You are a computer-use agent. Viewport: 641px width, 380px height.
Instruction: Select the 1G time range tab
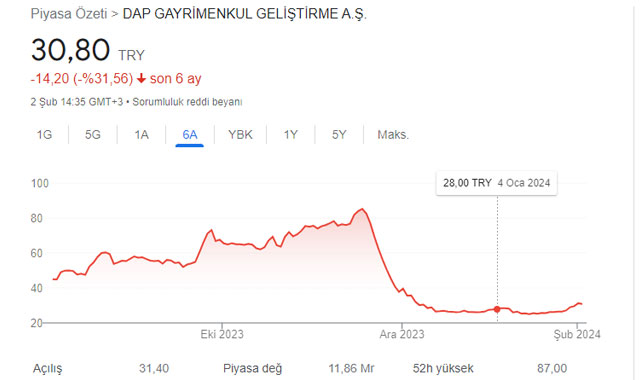45,134
